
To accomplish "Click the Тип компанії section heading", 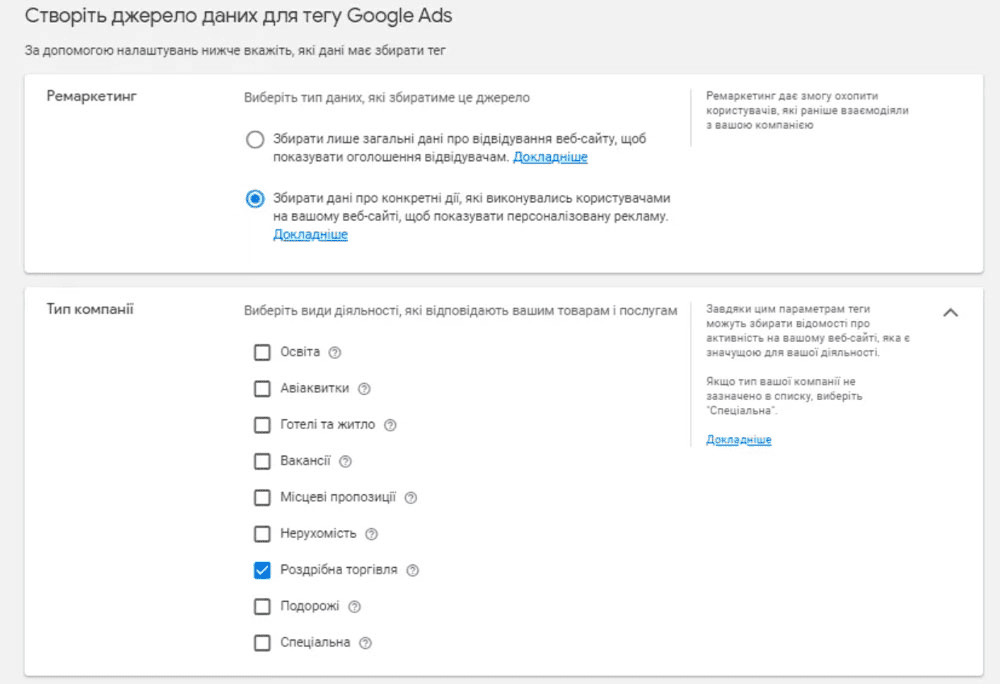I will point(90,309).
